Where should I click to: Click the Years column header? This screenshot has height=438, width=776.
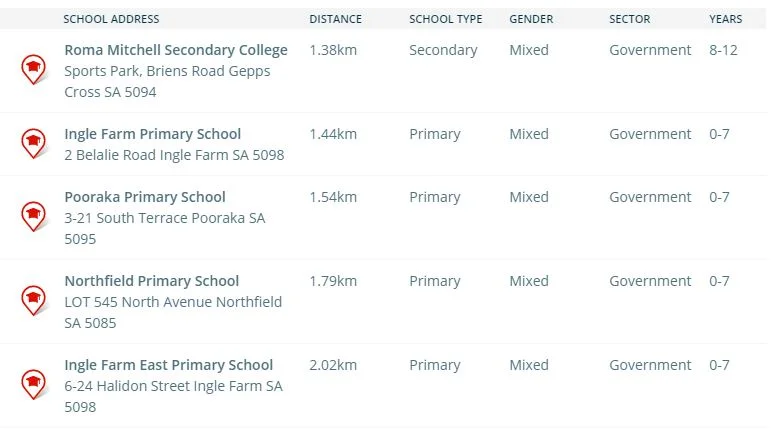pos(726,19)
